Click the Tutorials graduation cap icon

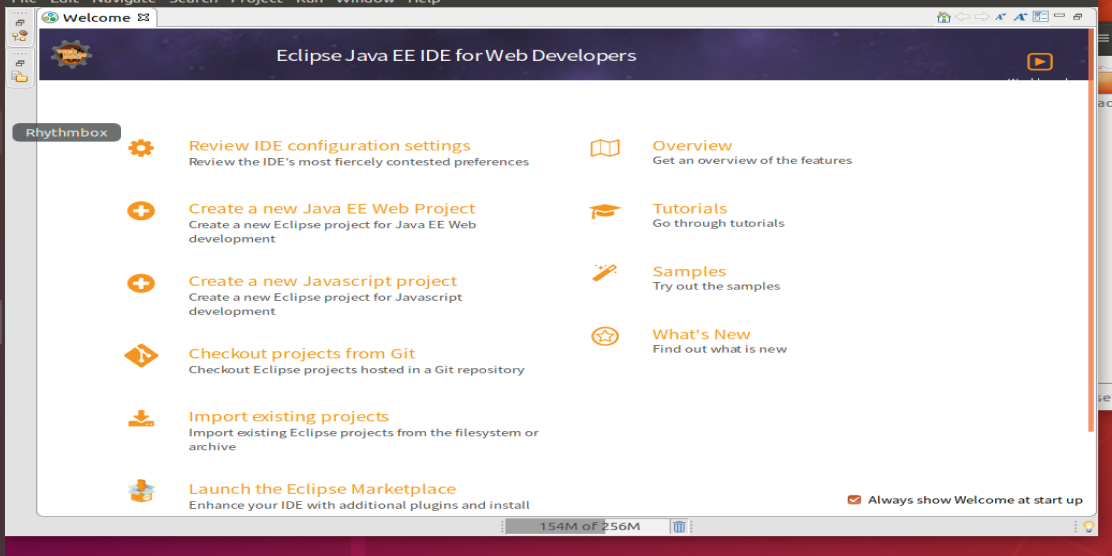coord(605,211)
